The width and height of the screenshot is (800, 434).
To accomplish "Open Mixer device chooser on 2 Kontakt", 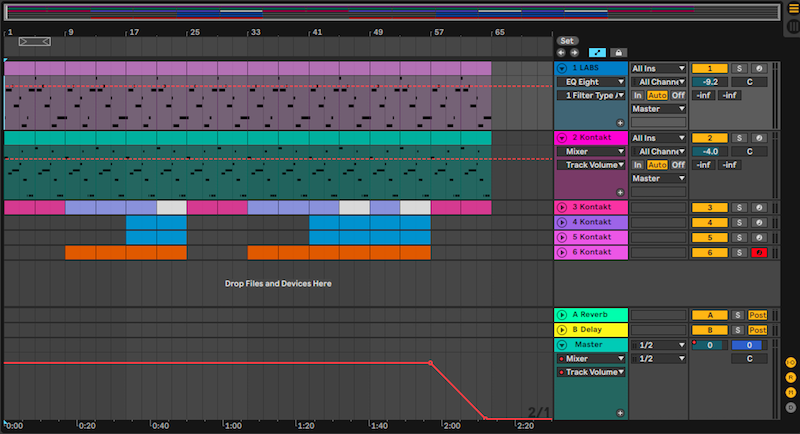I will [591, 151].
